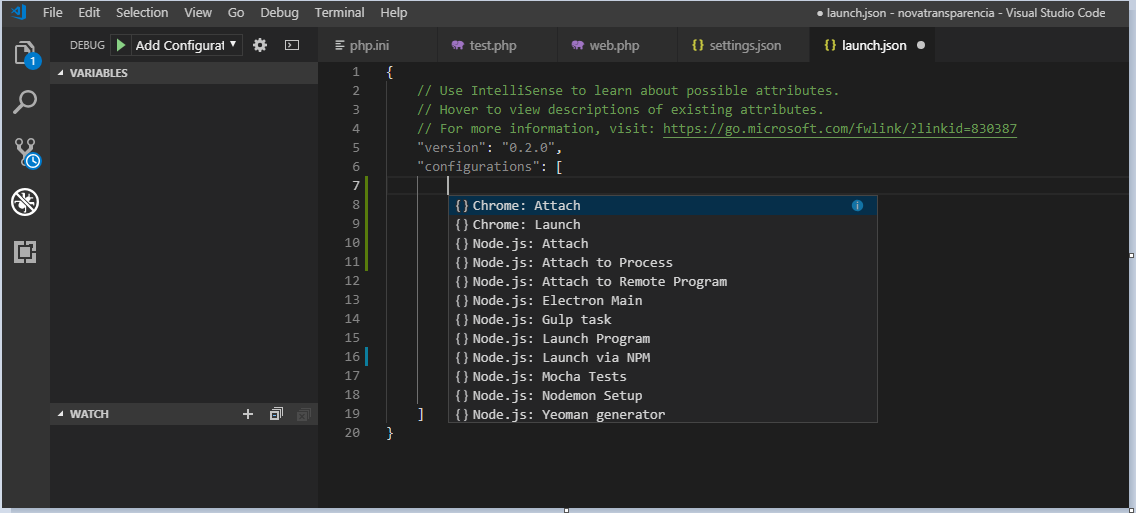Open the Debug view icon

click(25, 202)
